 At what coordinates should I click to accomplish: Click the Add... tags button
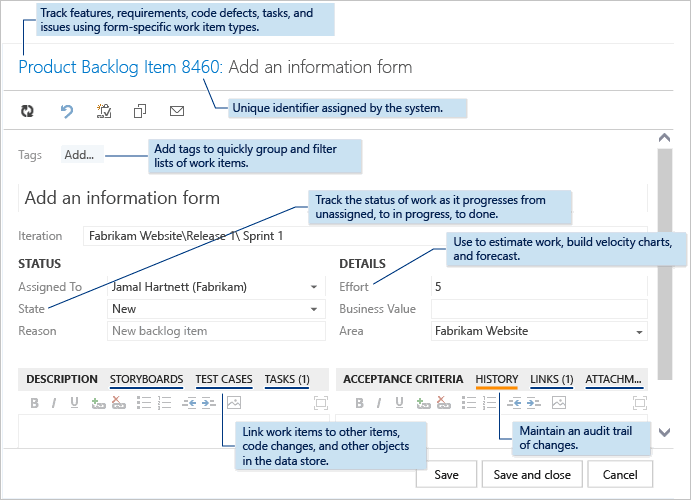pos(82,155)
